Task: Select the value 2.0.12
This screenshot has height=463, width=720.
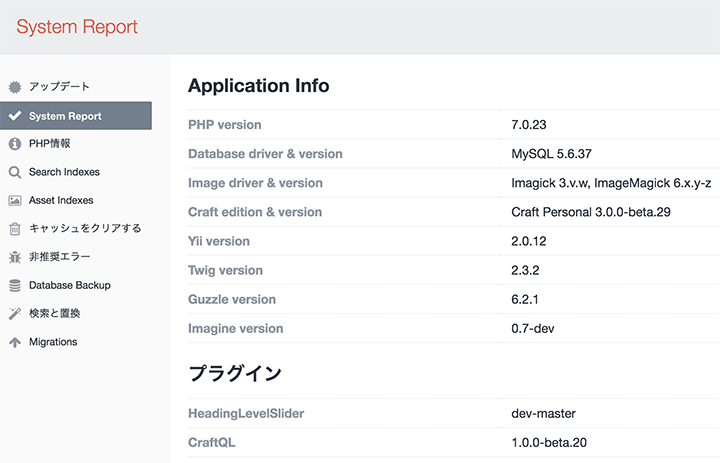Action: click(x=529, y=241)
